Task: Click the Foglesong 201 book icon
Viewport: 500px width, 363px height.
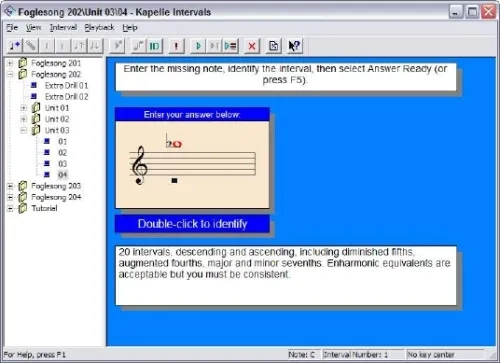Action: coord(23,63)
